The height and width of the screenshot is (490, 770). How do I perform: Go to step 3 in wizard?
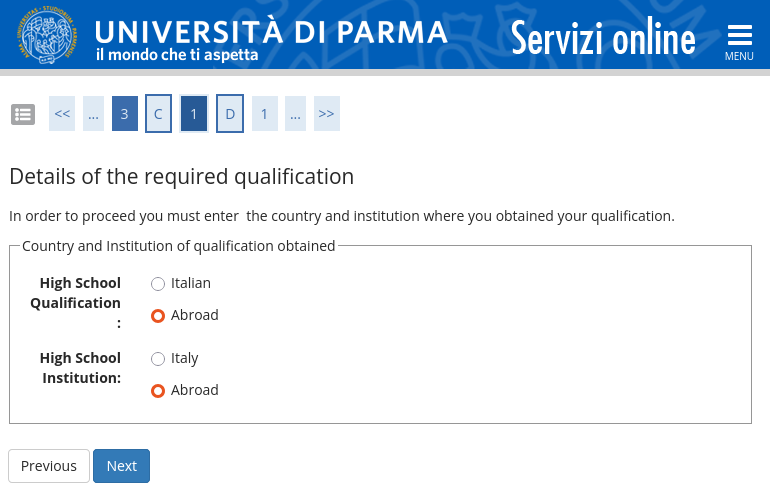[124, 114]
